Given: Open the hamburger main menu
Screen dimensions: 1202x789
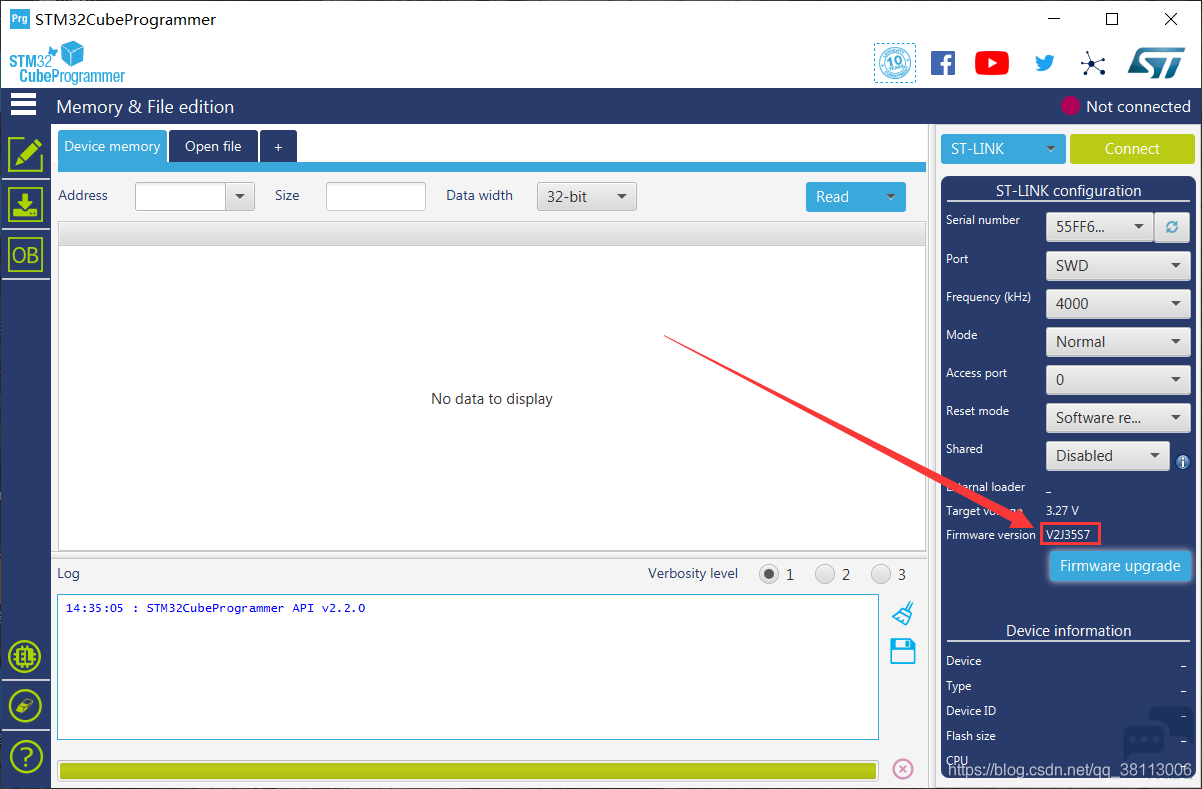Looking at the screenshot, I should [23, 105].
